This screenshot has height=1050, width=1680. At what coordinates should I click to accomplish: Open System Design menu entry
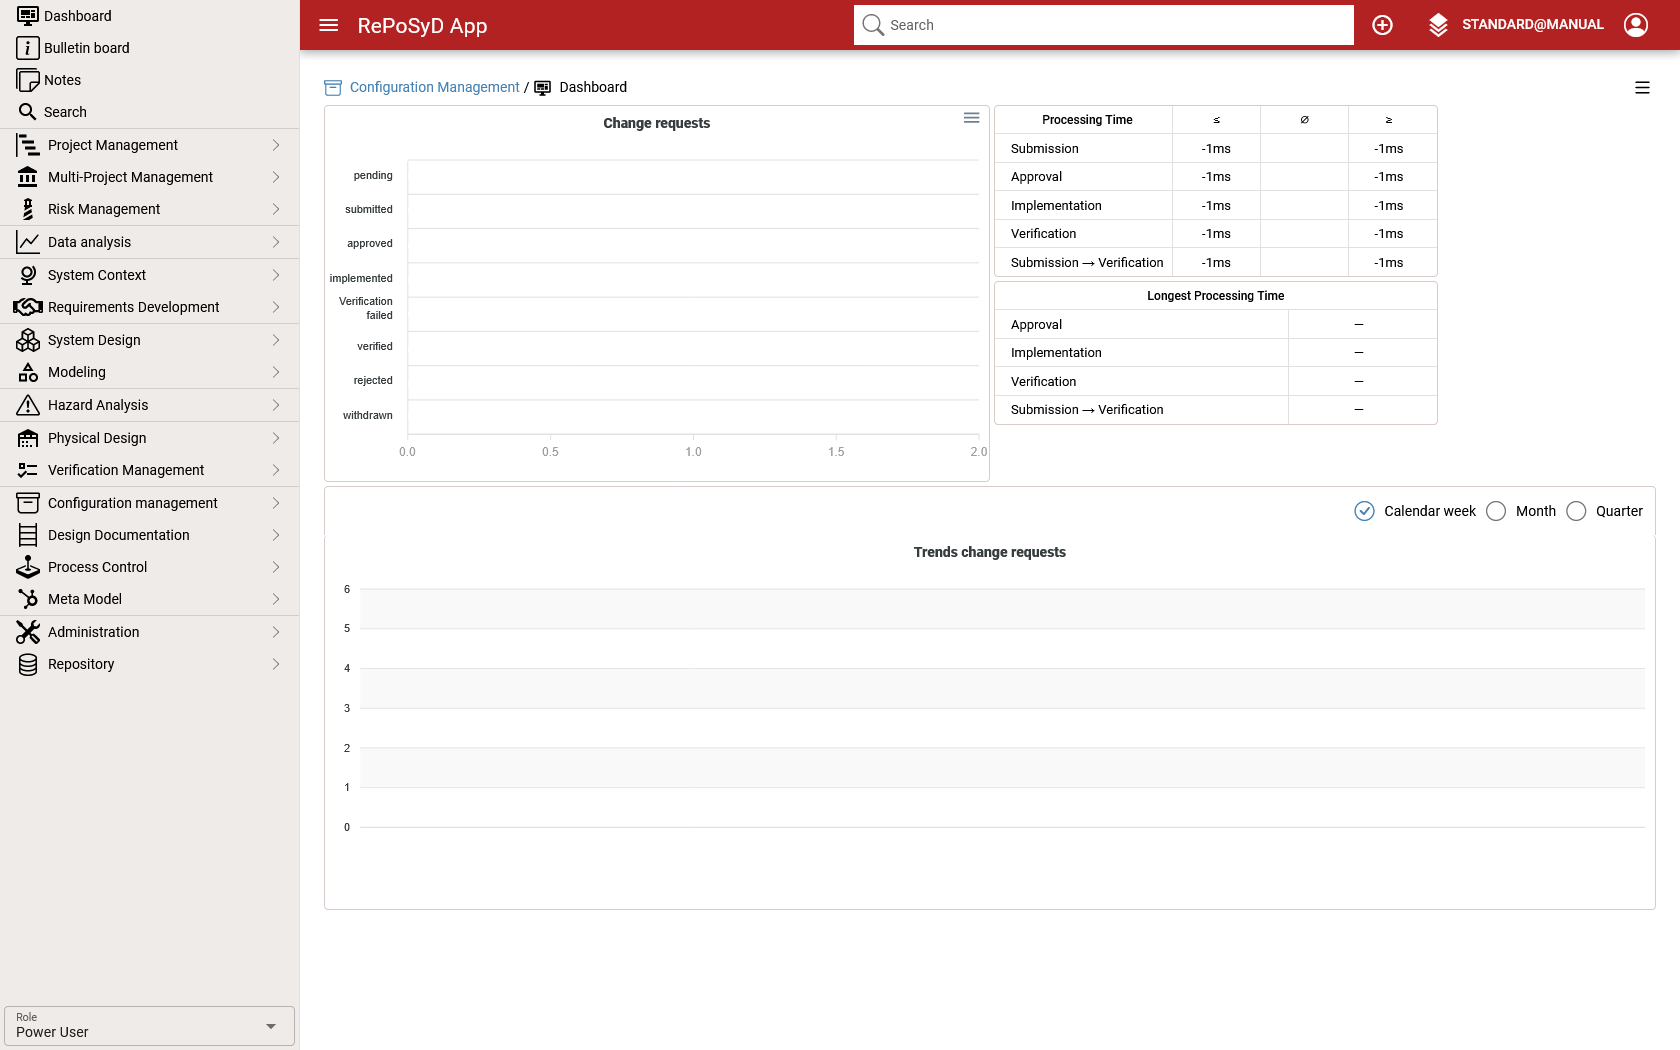coord(149,340)
